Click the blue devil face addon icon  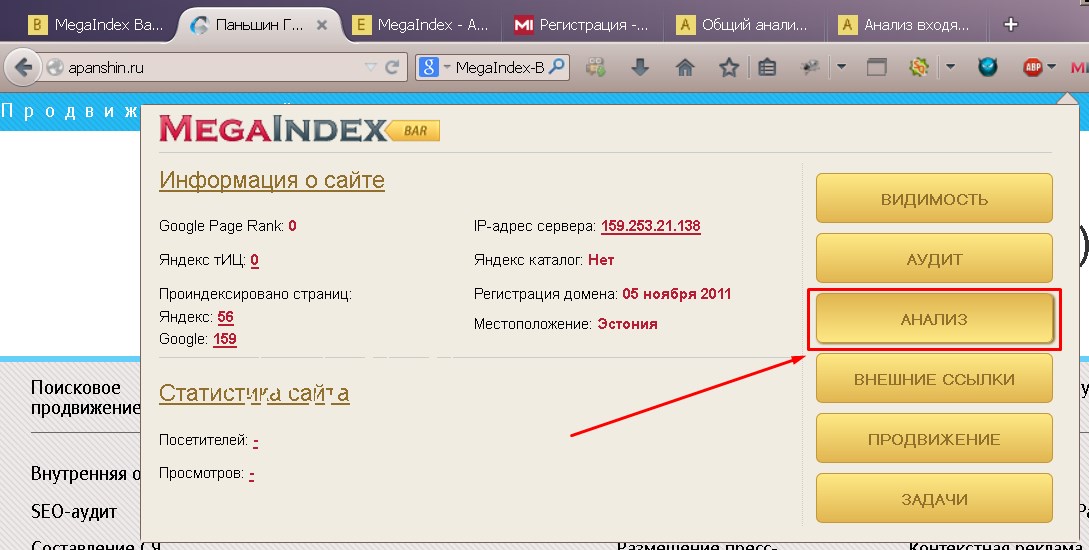pyautogui.click(x=988, y=67)
